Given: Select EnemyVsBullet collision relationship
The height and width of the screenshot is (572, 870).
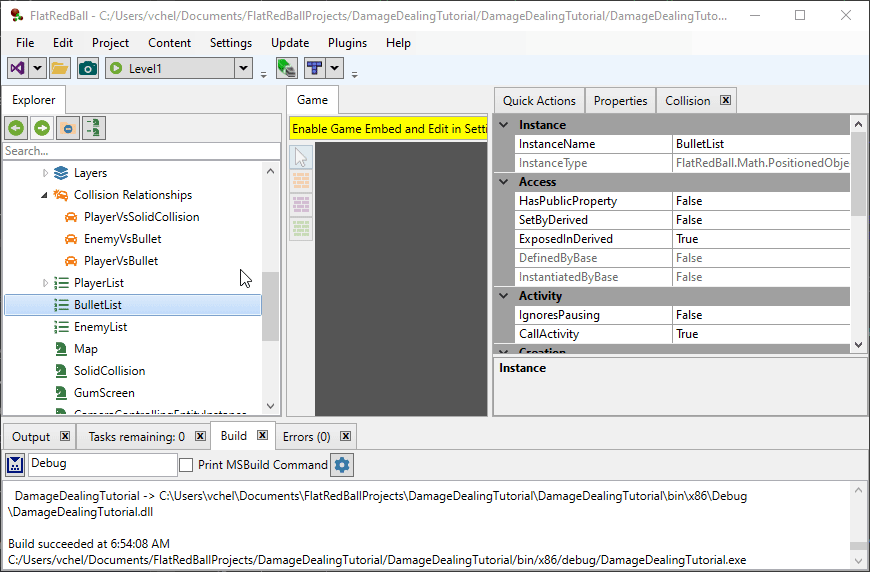Looking at the screenshot, I should coord(122,239).
